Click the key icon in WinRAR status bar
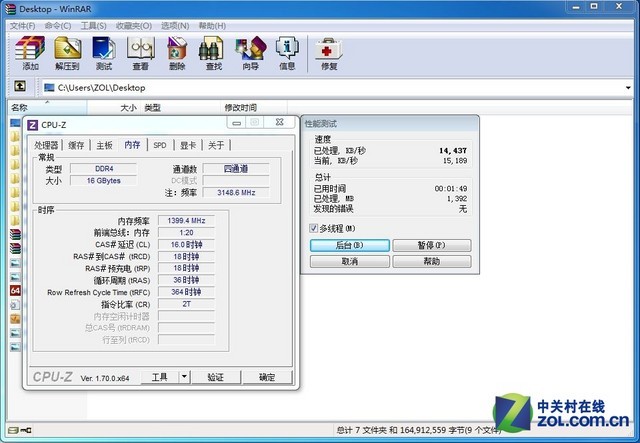The image size is (640, 443). tap(27, 430)
